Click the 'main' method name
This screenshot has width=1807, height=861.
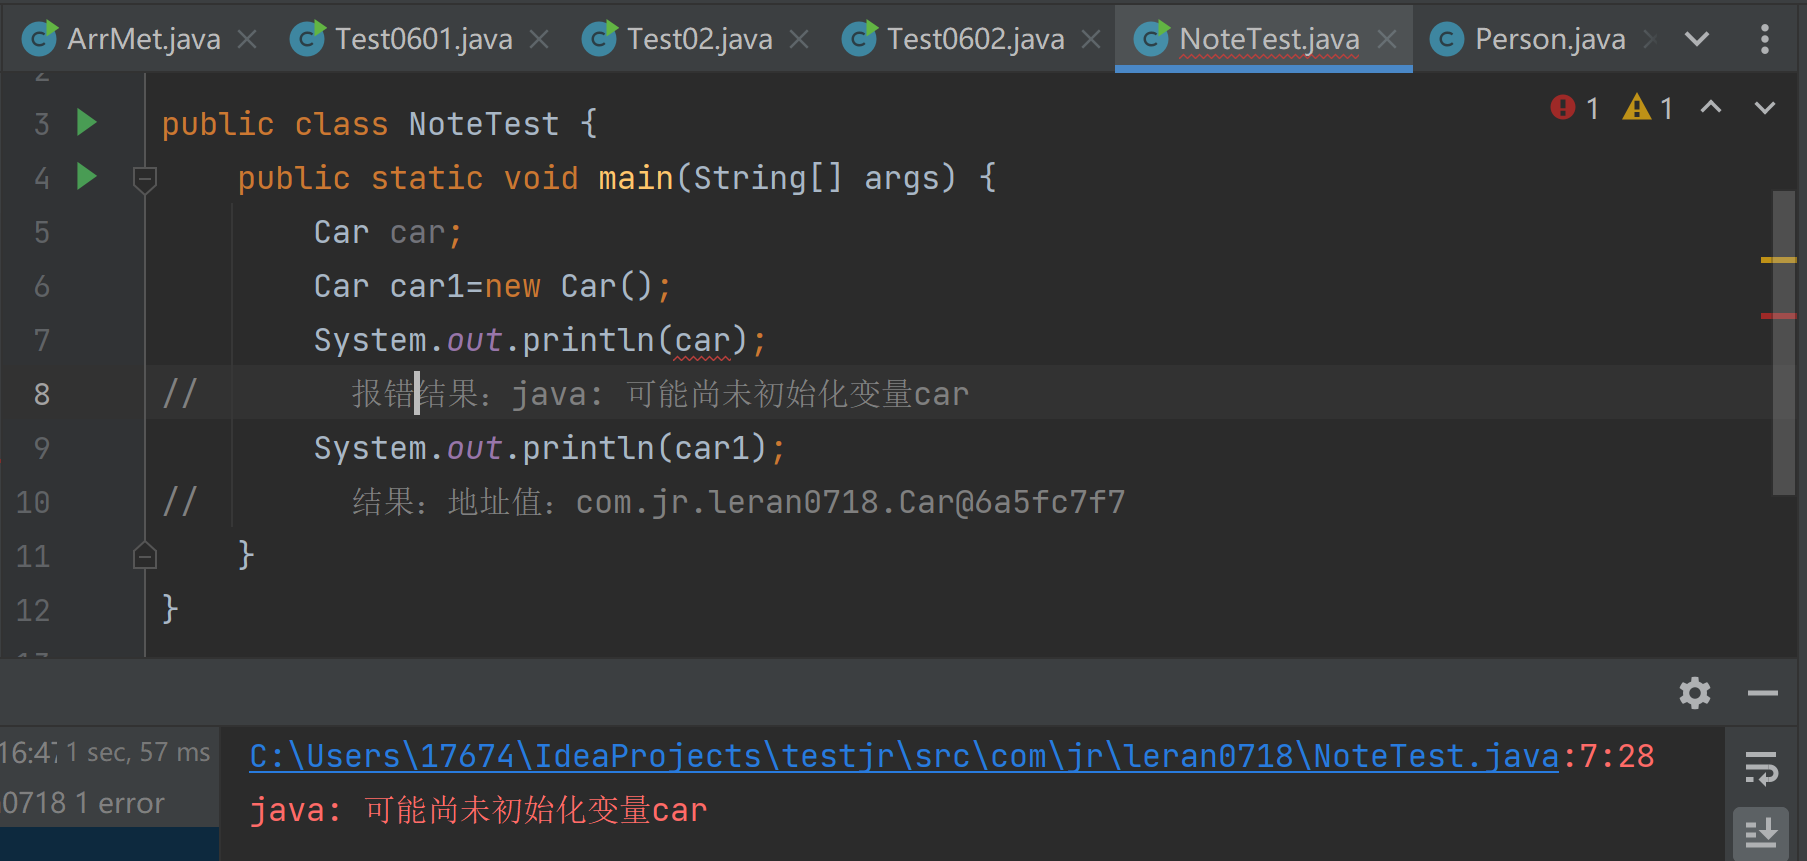[x=636, y=178]
